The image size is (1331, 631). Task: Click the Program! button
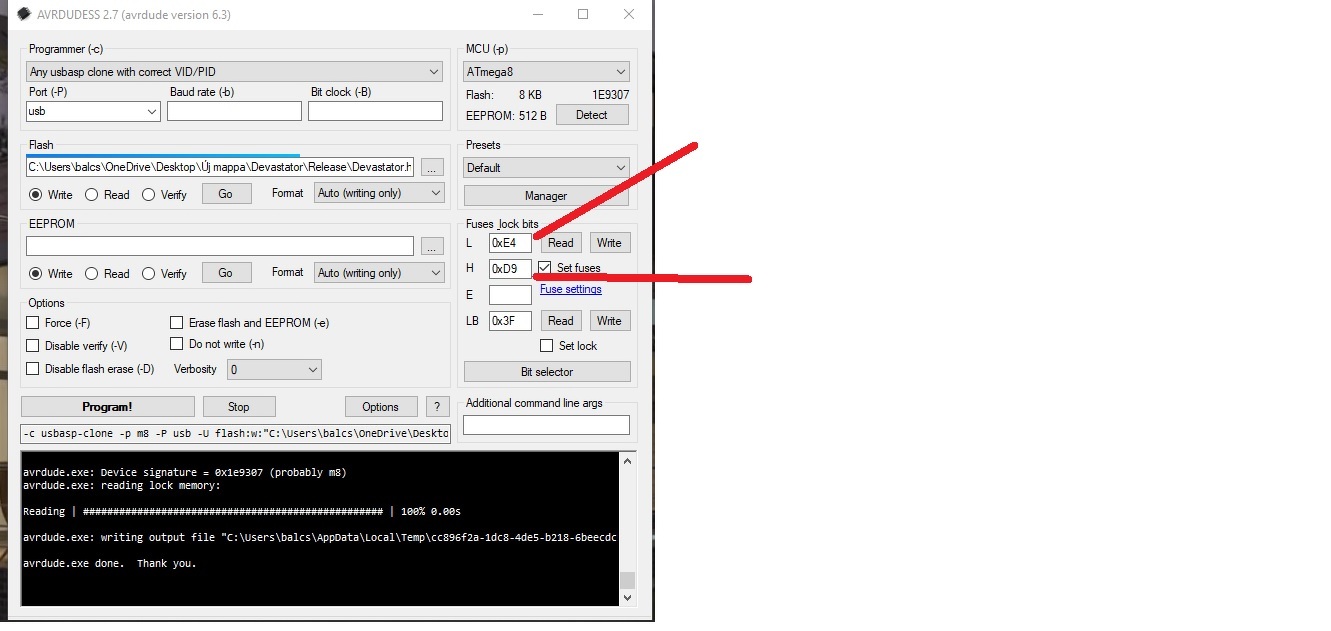(108, 407)
